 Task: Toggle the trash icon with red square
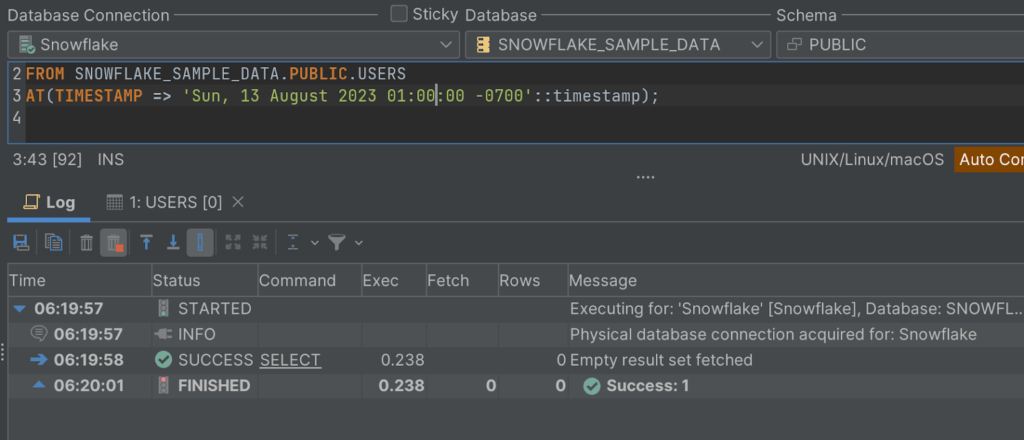click(114, 243)
